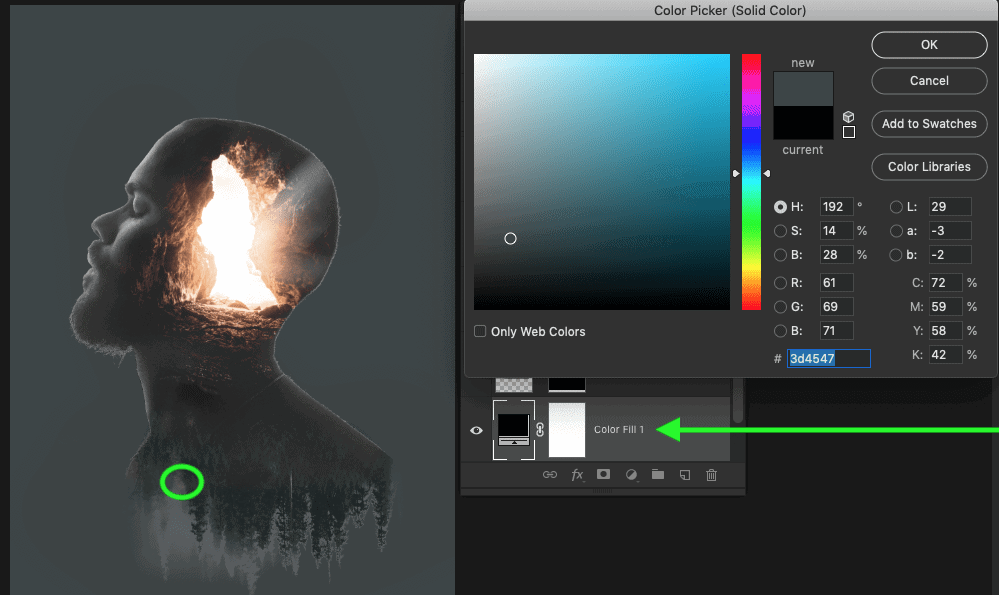999x595 pixels.
Task: Create a new group with the folder icon
Action: pos(658,475)
